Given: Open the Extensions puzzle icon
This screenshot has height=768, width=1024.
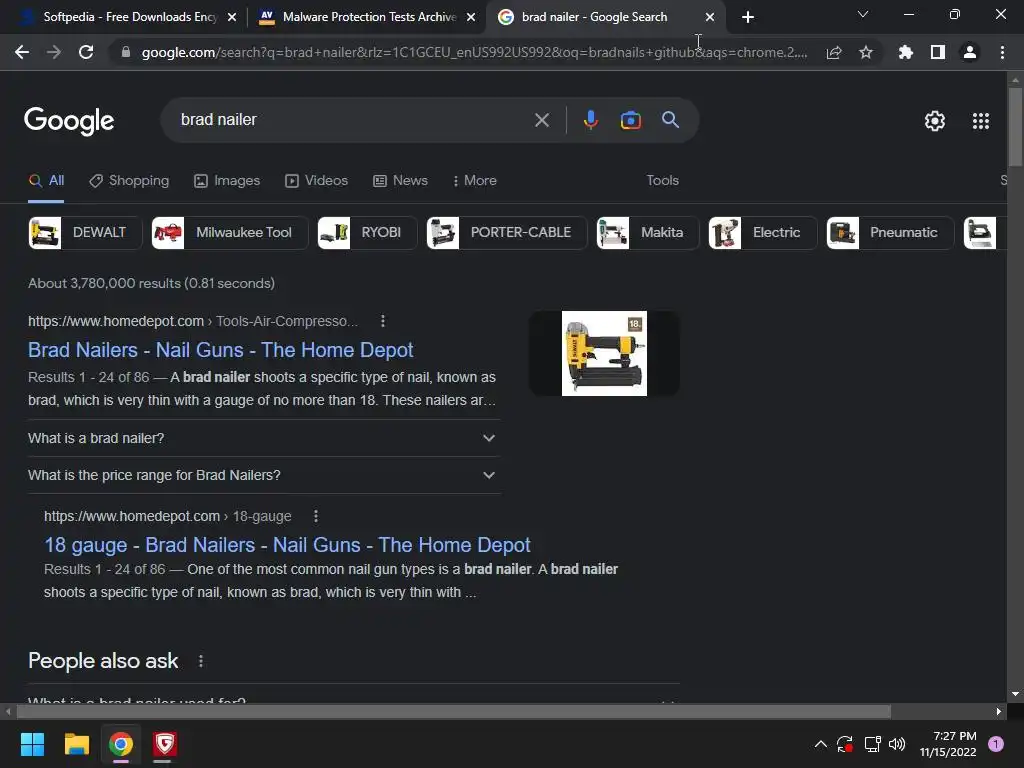Looking at the screenshot, I should (905, 52).
